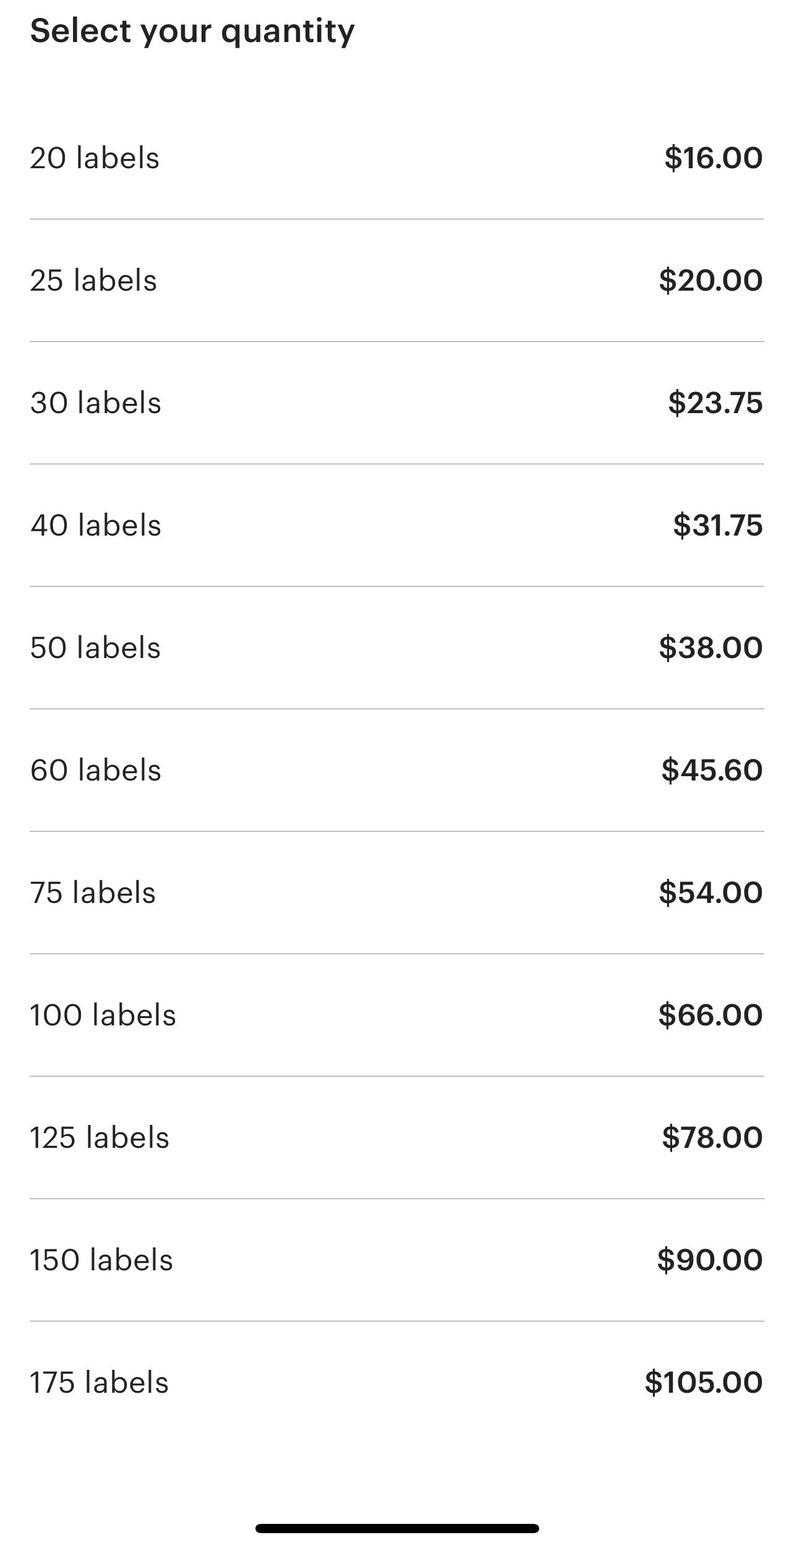
Task: Tap the home indicator bar
Action: [x=397, y=1528]
